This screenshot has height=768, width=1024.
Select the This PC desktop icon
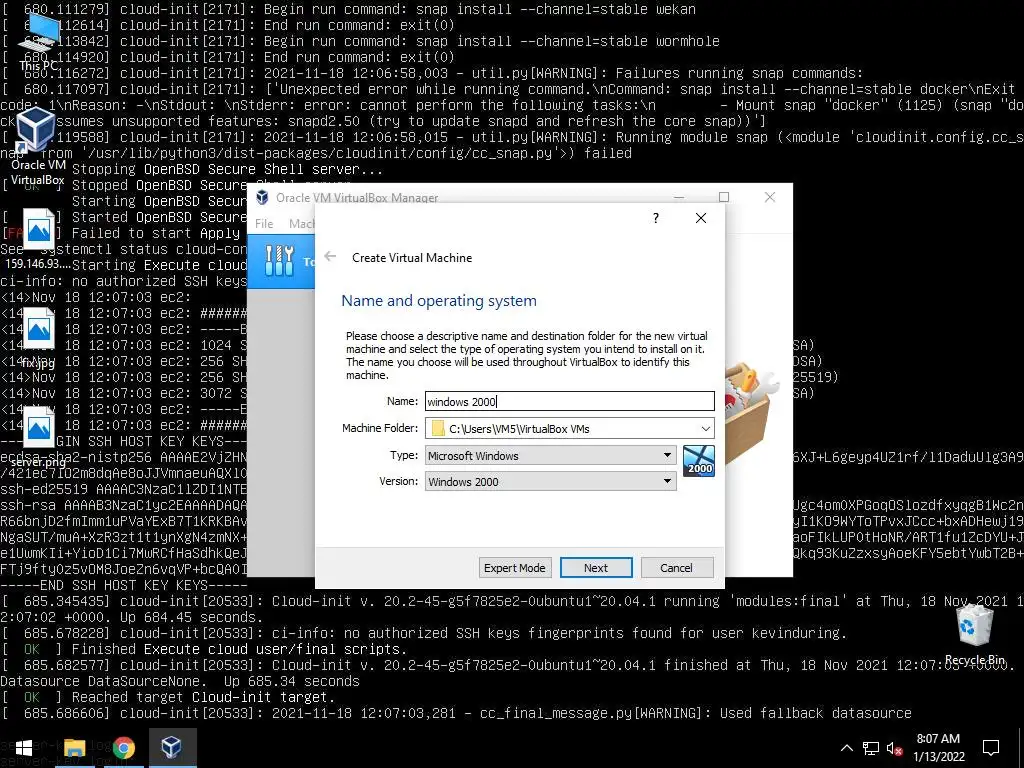pos(39,43)
